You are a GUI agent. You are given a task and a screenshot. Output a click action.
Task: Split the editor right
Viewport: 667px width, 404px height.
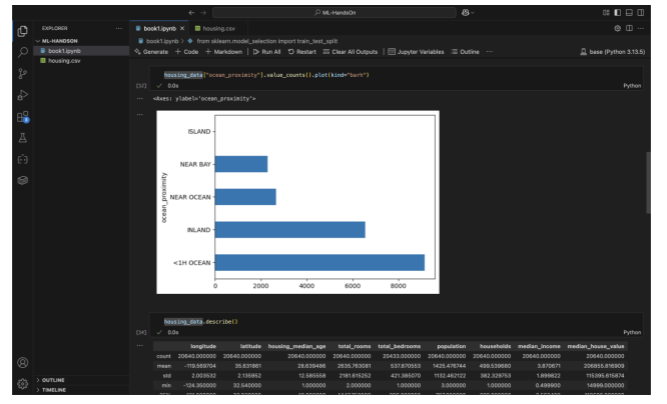(x=629, y=28)
